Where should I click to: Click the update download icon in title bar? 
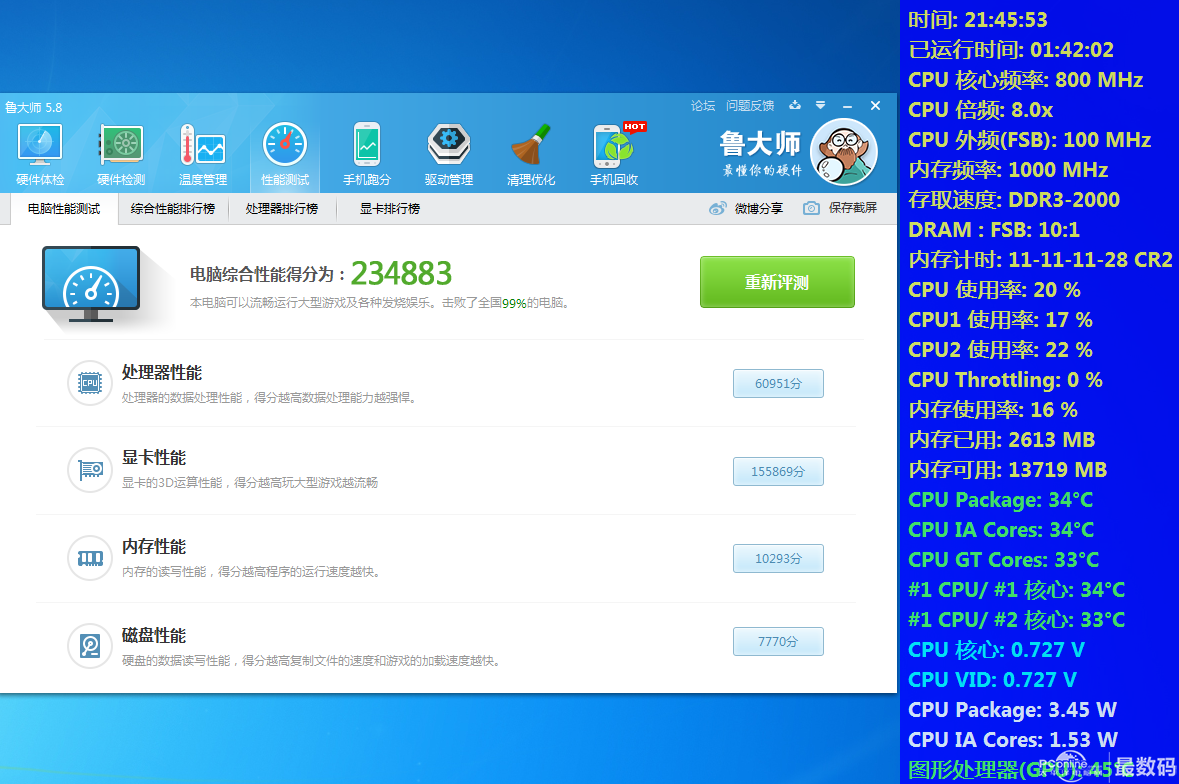pos(795,106)
